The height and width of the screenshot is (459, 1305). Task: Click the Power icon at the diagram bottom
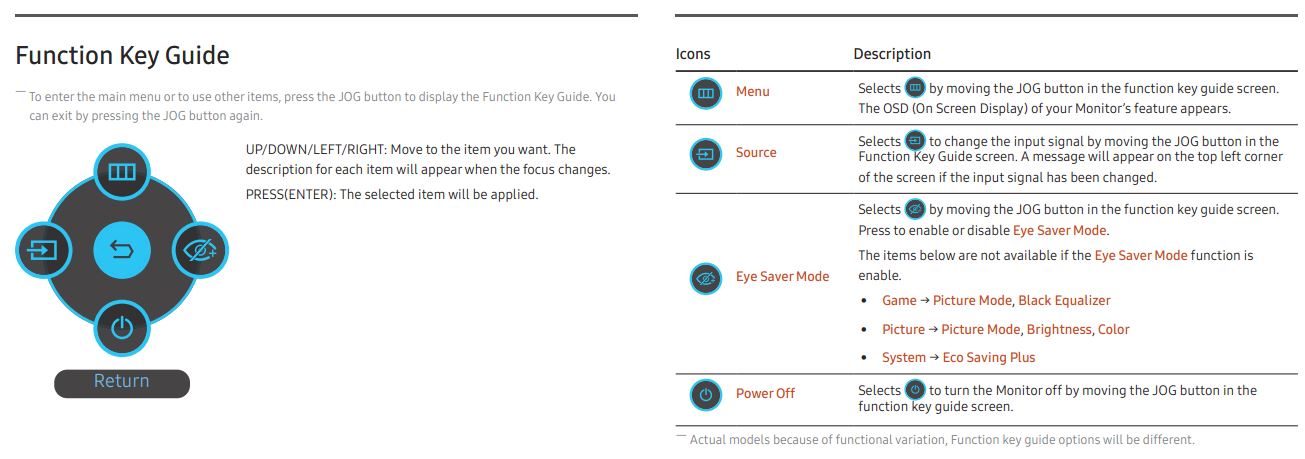[122, 327]
